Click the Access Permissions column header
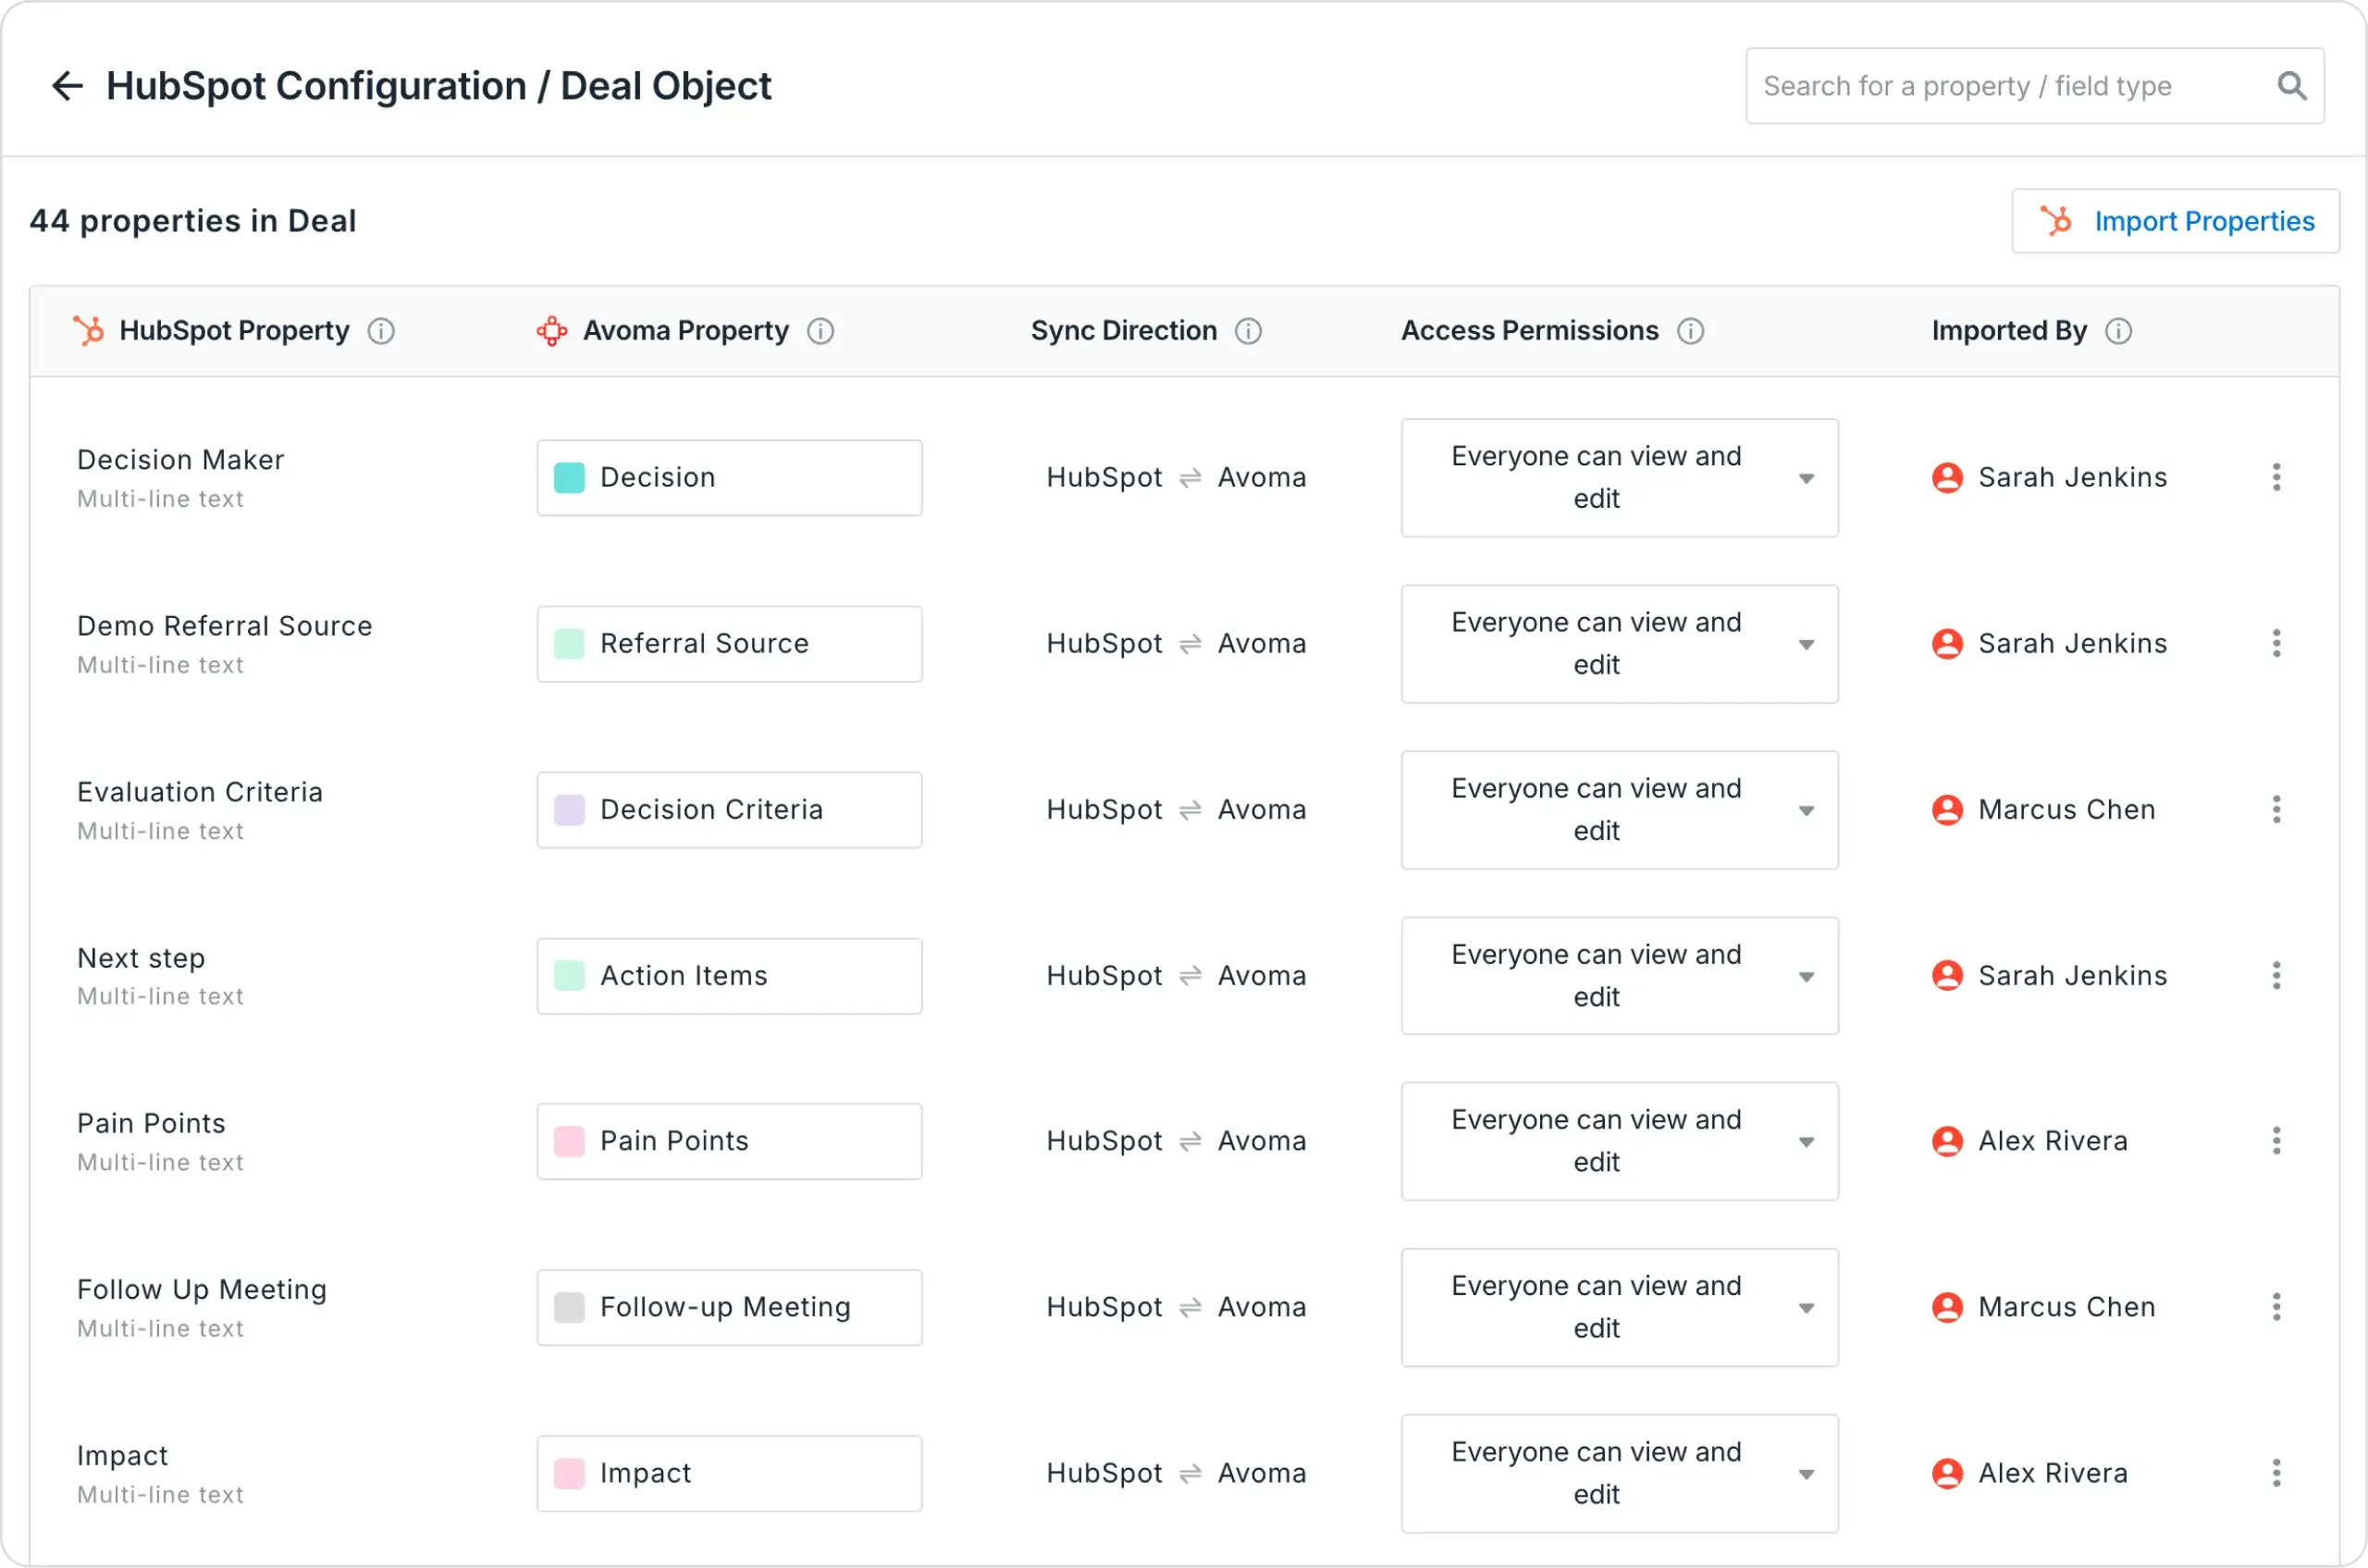Image resolution: width=2368 pixels, height=1568 pixels. pos(1529,331)
